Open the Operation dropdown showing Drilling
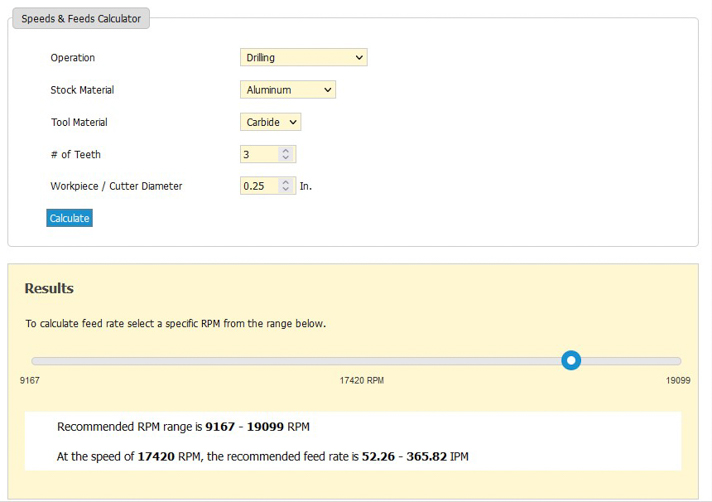This screenshot has width=712, height=502. pyautogui.click(x=303, y=58)
